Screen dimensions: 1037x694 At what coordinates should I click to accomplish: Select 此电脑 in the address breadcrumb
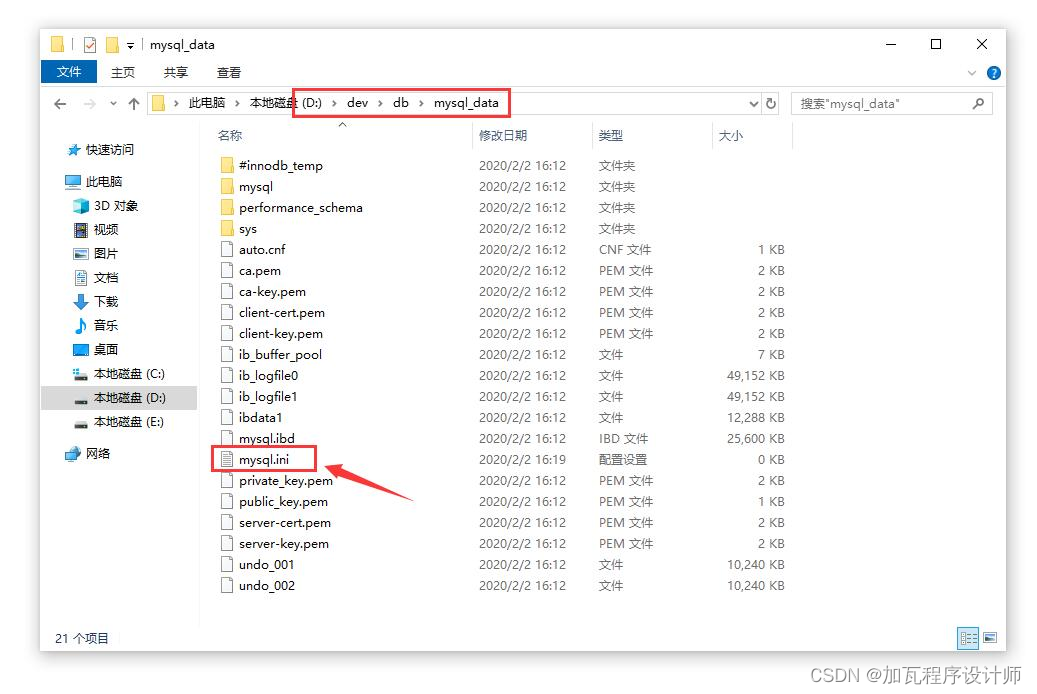[x=206, y=103]
